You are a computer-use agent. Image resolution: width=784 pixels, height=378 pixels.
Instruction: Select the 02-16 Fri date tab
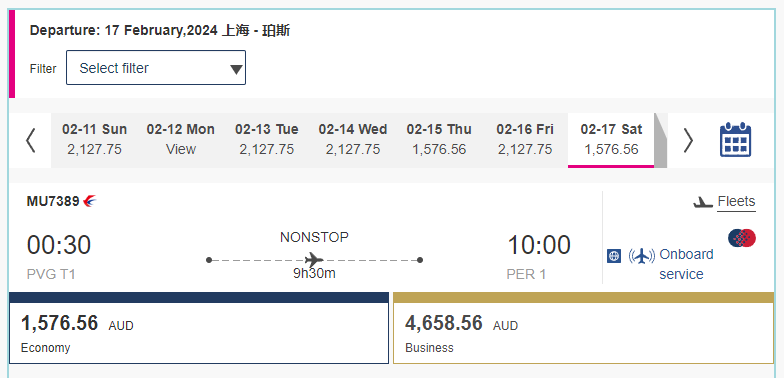click(x=524, y=140)
